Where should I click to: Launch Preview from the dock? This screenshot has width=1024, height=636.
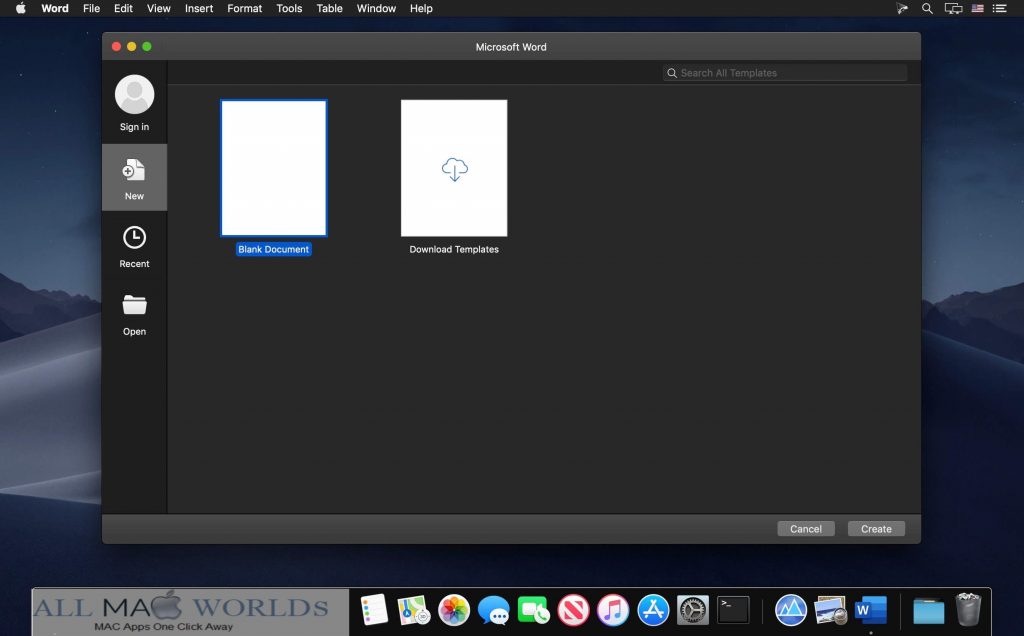(831, 610)
